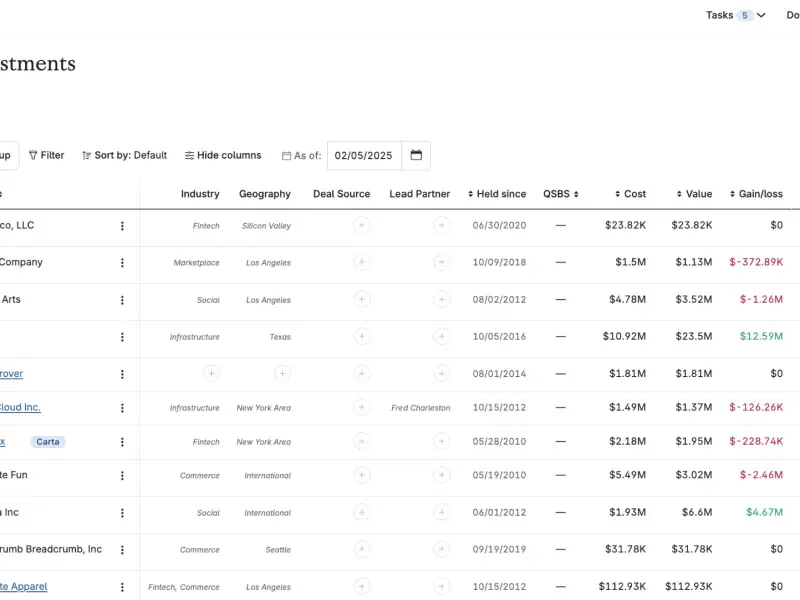Click the $10.92M cost cell
The width and height of the screenshot is (800, 600).
(x=624, y=336)
